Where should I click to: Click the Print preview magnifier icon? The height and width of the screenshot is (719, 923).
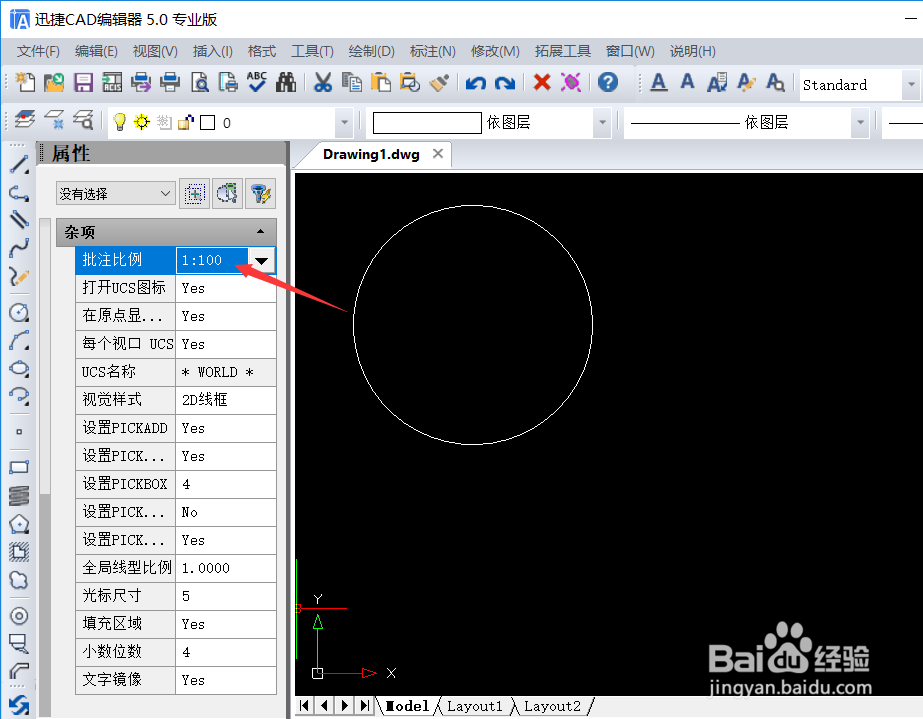coord(200,82)
